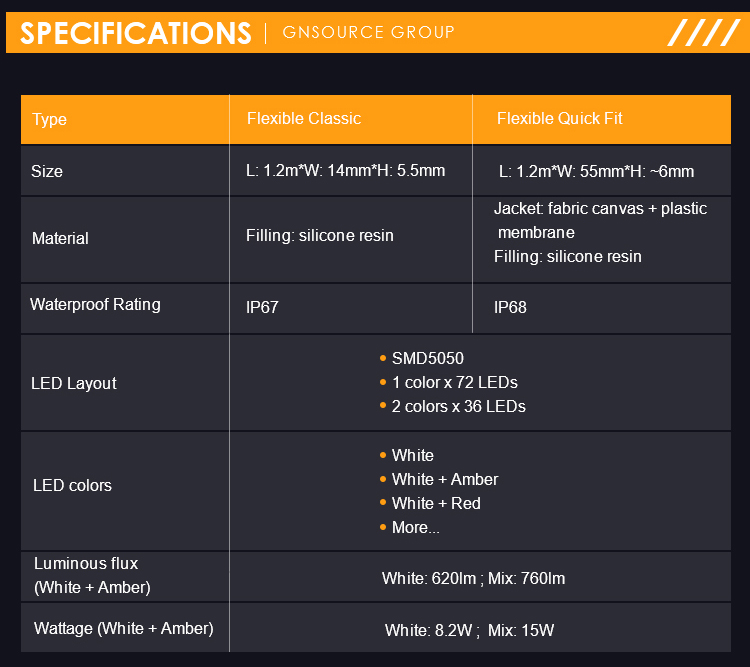Image resolution: width=750 pixels, height=667 pixels.
Task: Click the Waterproof Rating row label
Action: 95,304
